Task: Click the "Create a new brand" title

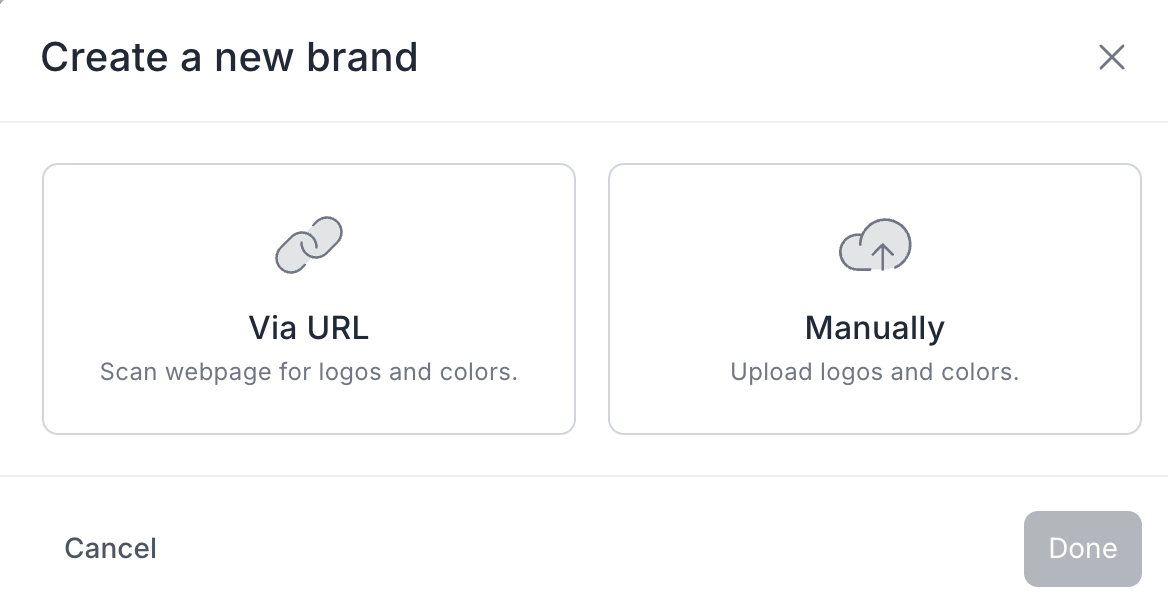Action: (x=229, y=57)
